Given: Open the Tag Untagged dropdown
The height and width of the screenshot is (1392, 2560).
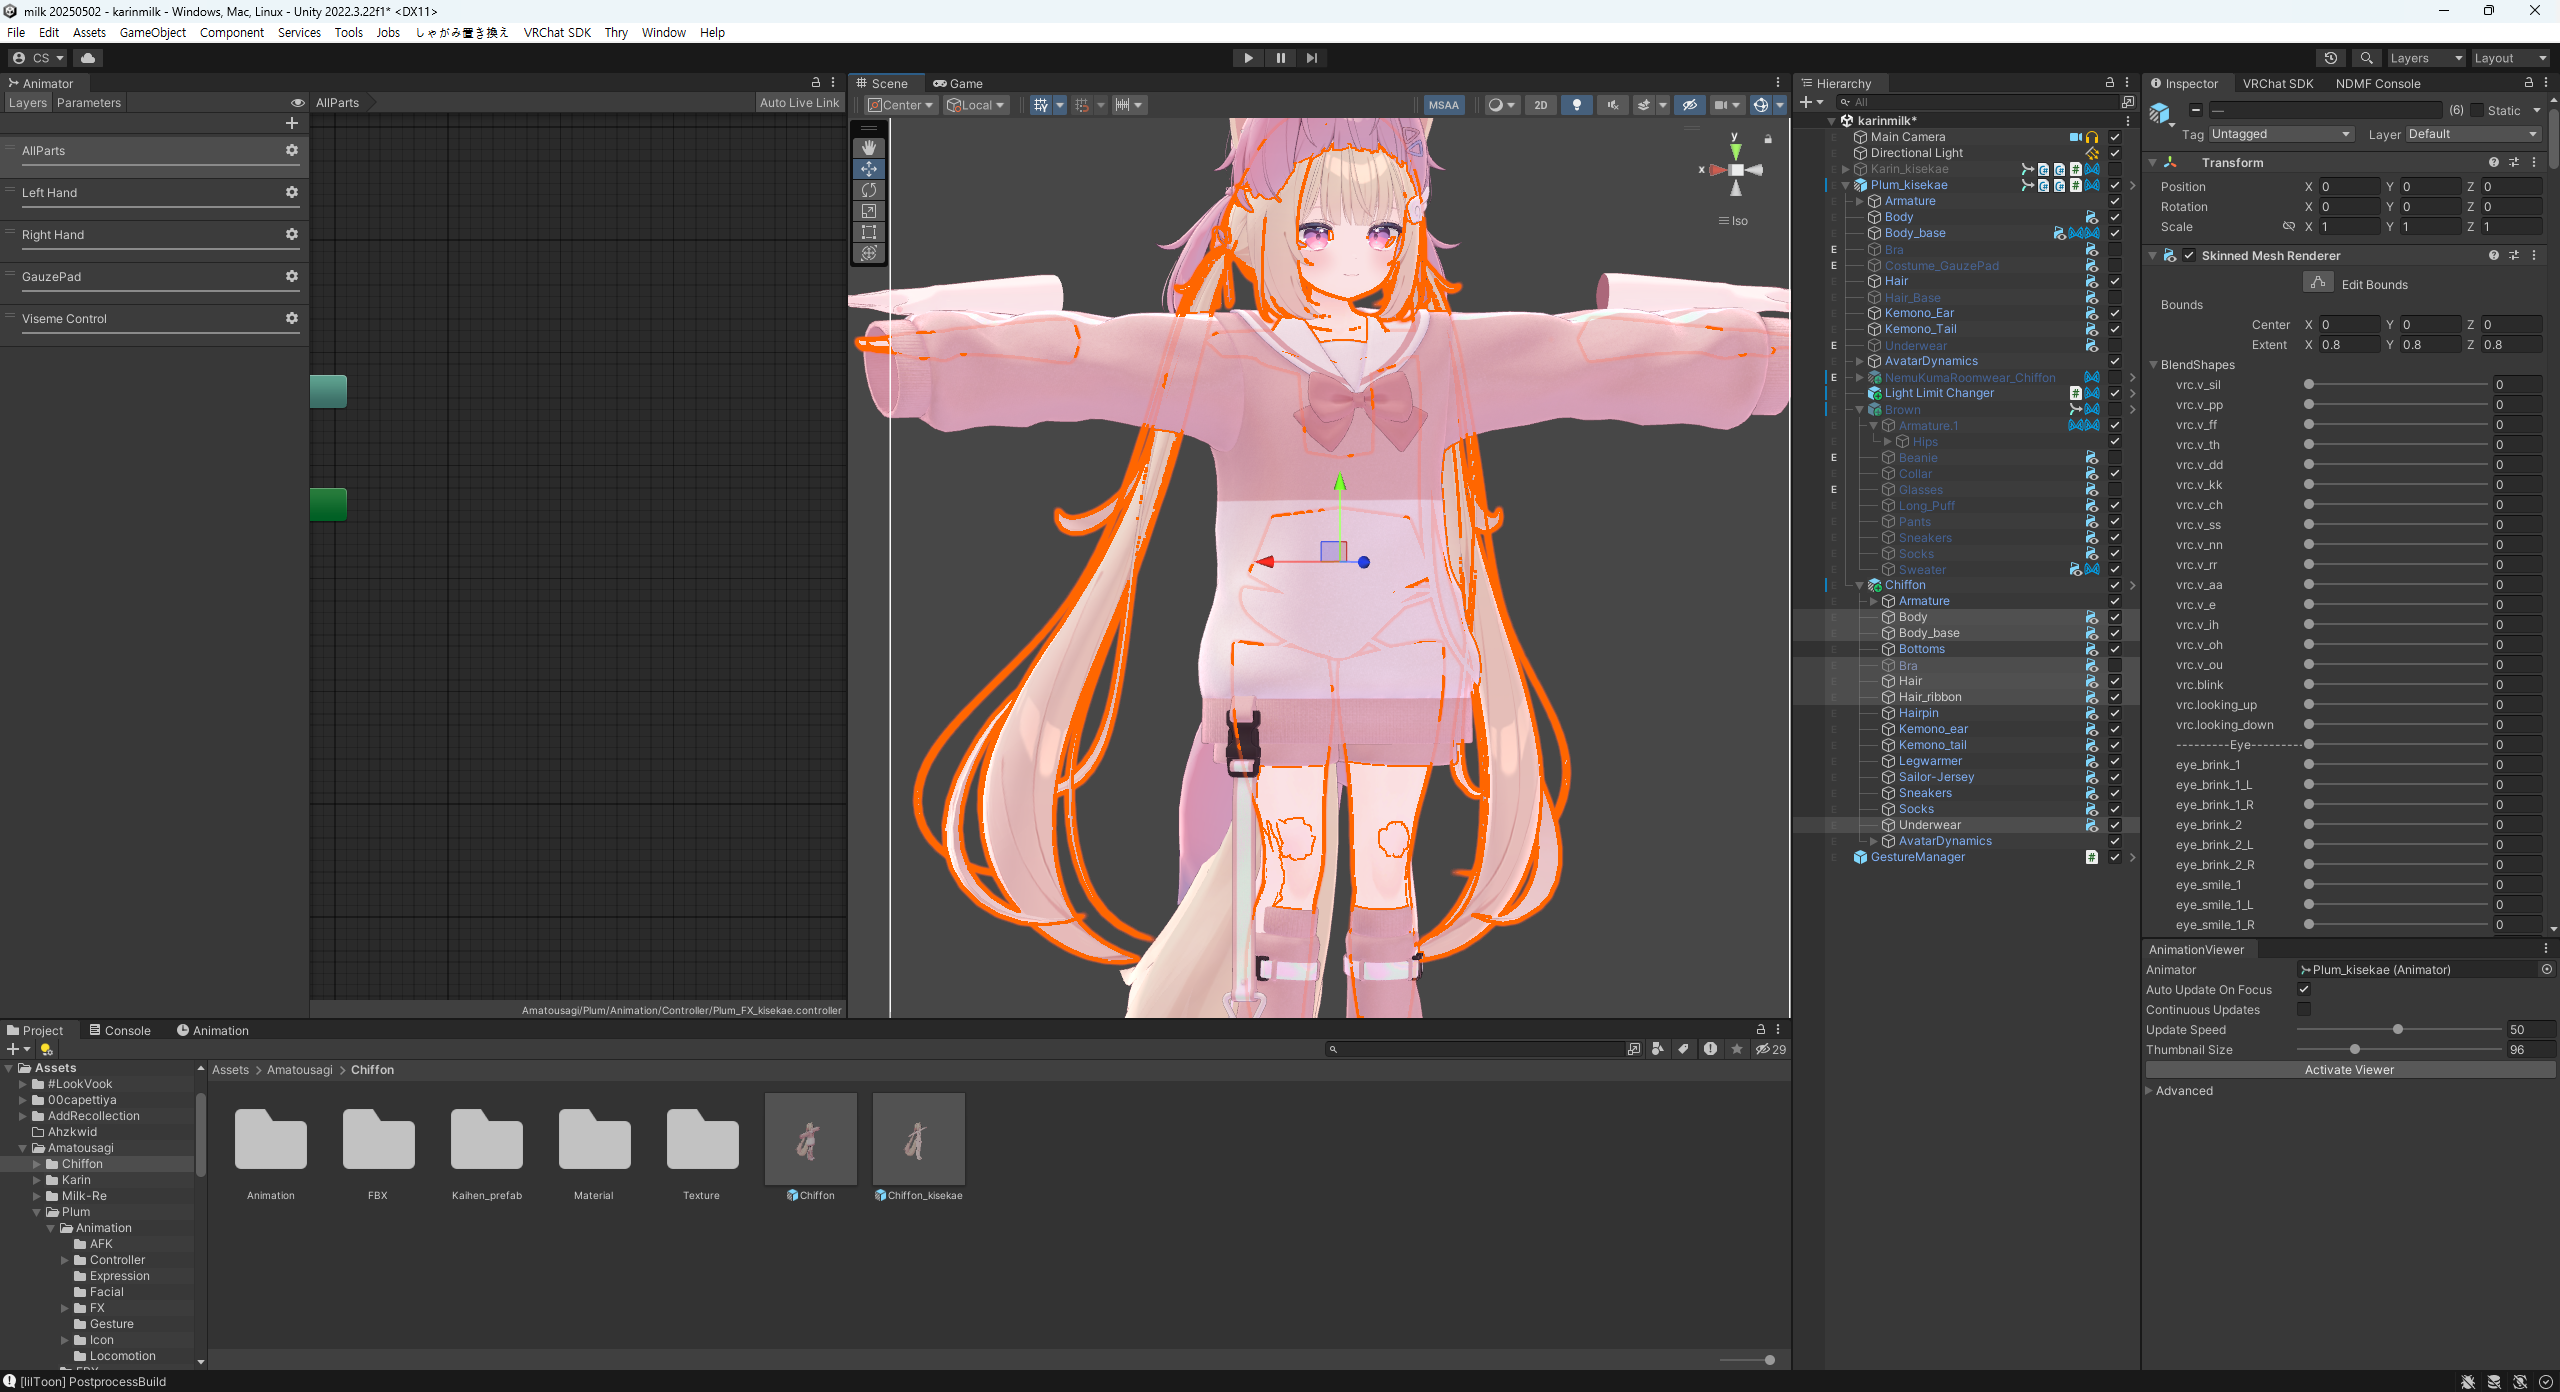Looking at the screenshot, I should [2279, 134].
